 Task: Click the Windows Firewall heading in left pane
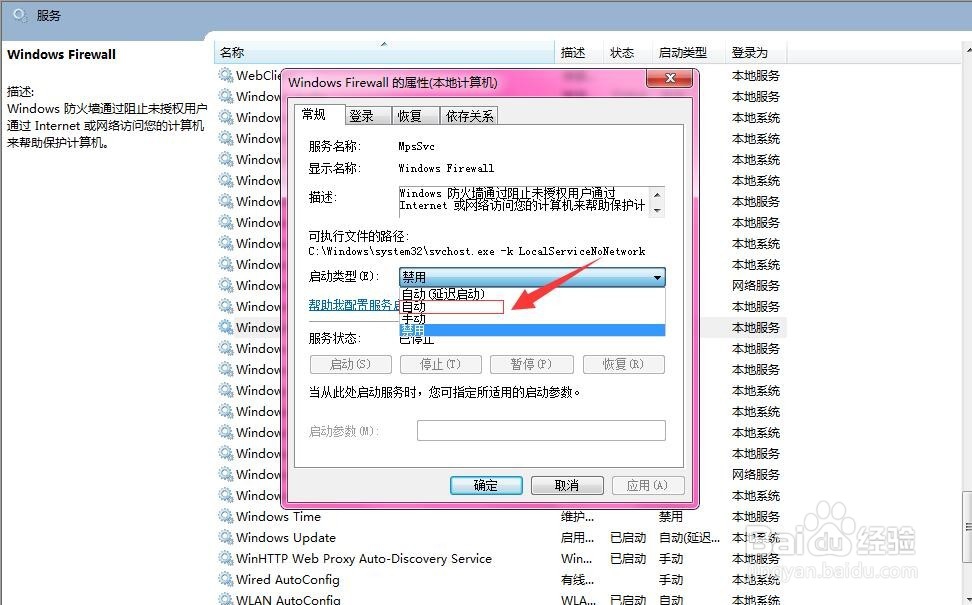(61, 55)
